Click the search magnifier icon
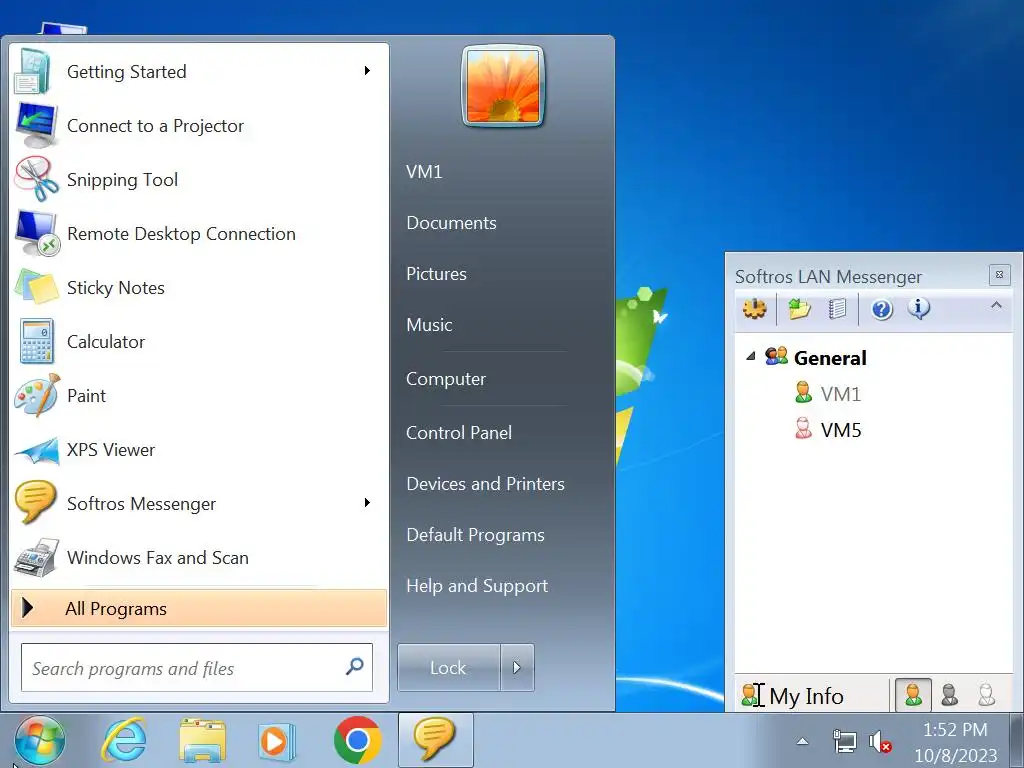Image resolution: width=1024 pixels, height=768 pixels. coord(355,666)
